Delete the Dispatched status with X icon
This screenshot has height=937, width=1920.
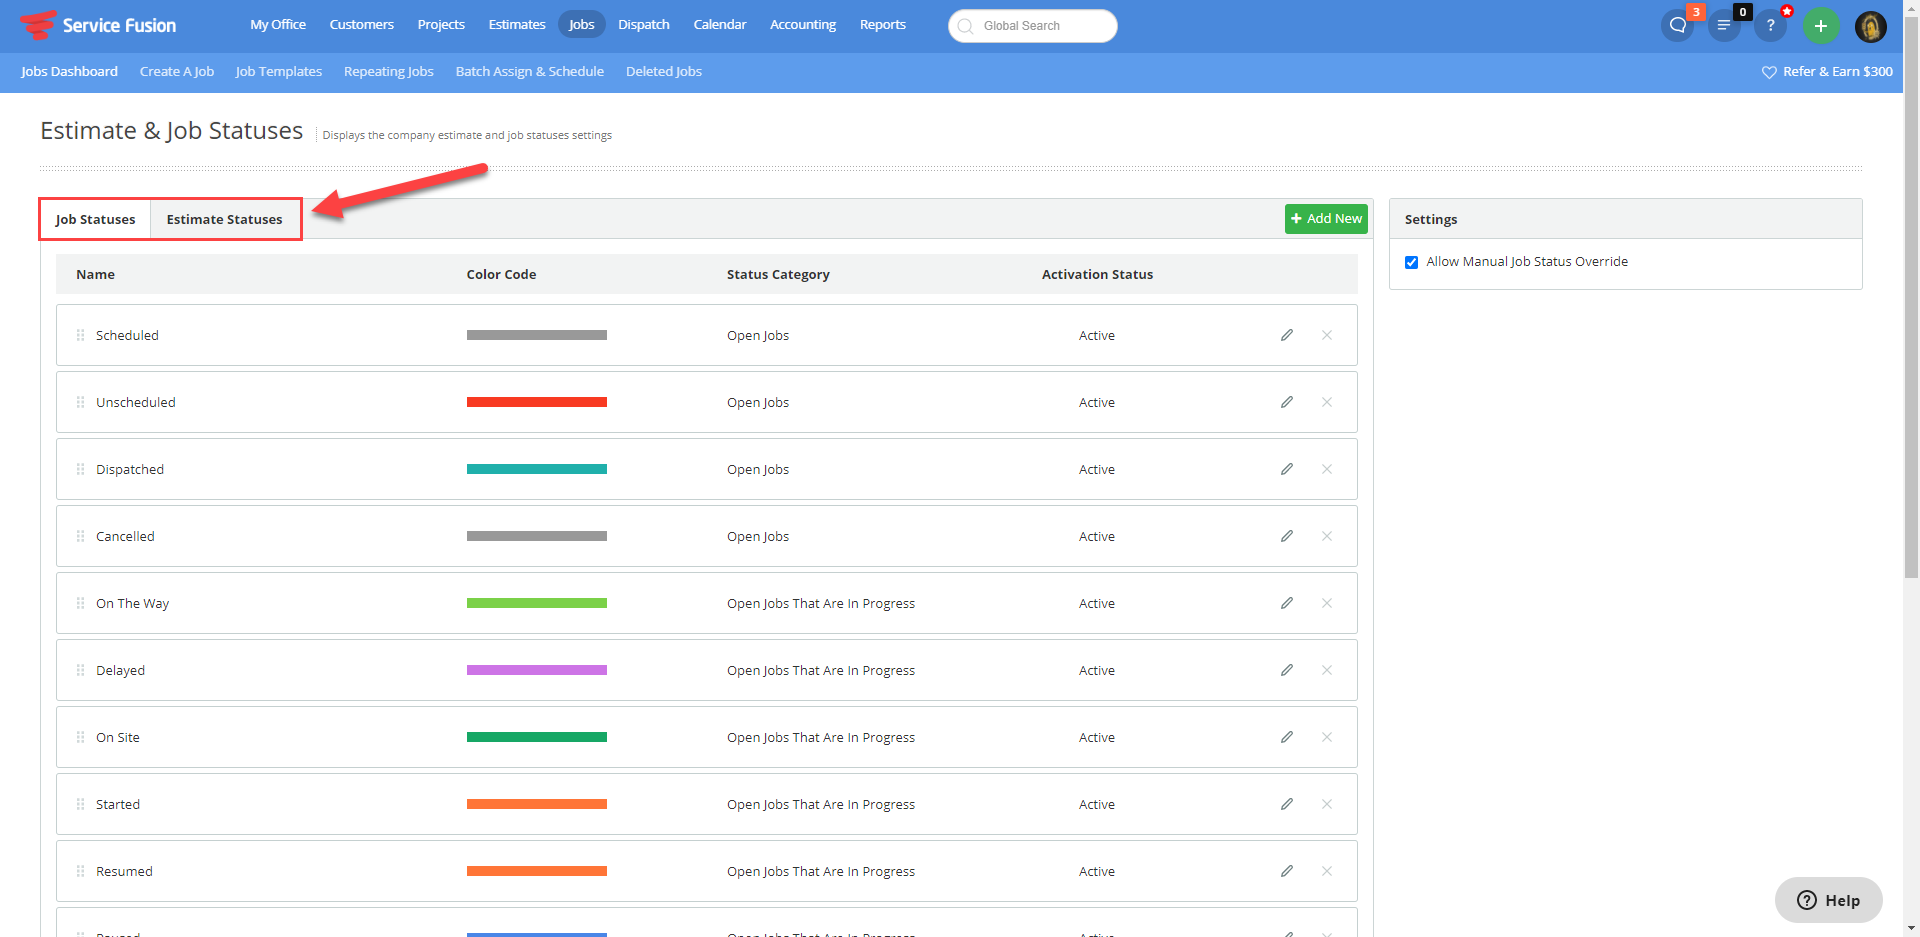click(x=1327, y=469)
